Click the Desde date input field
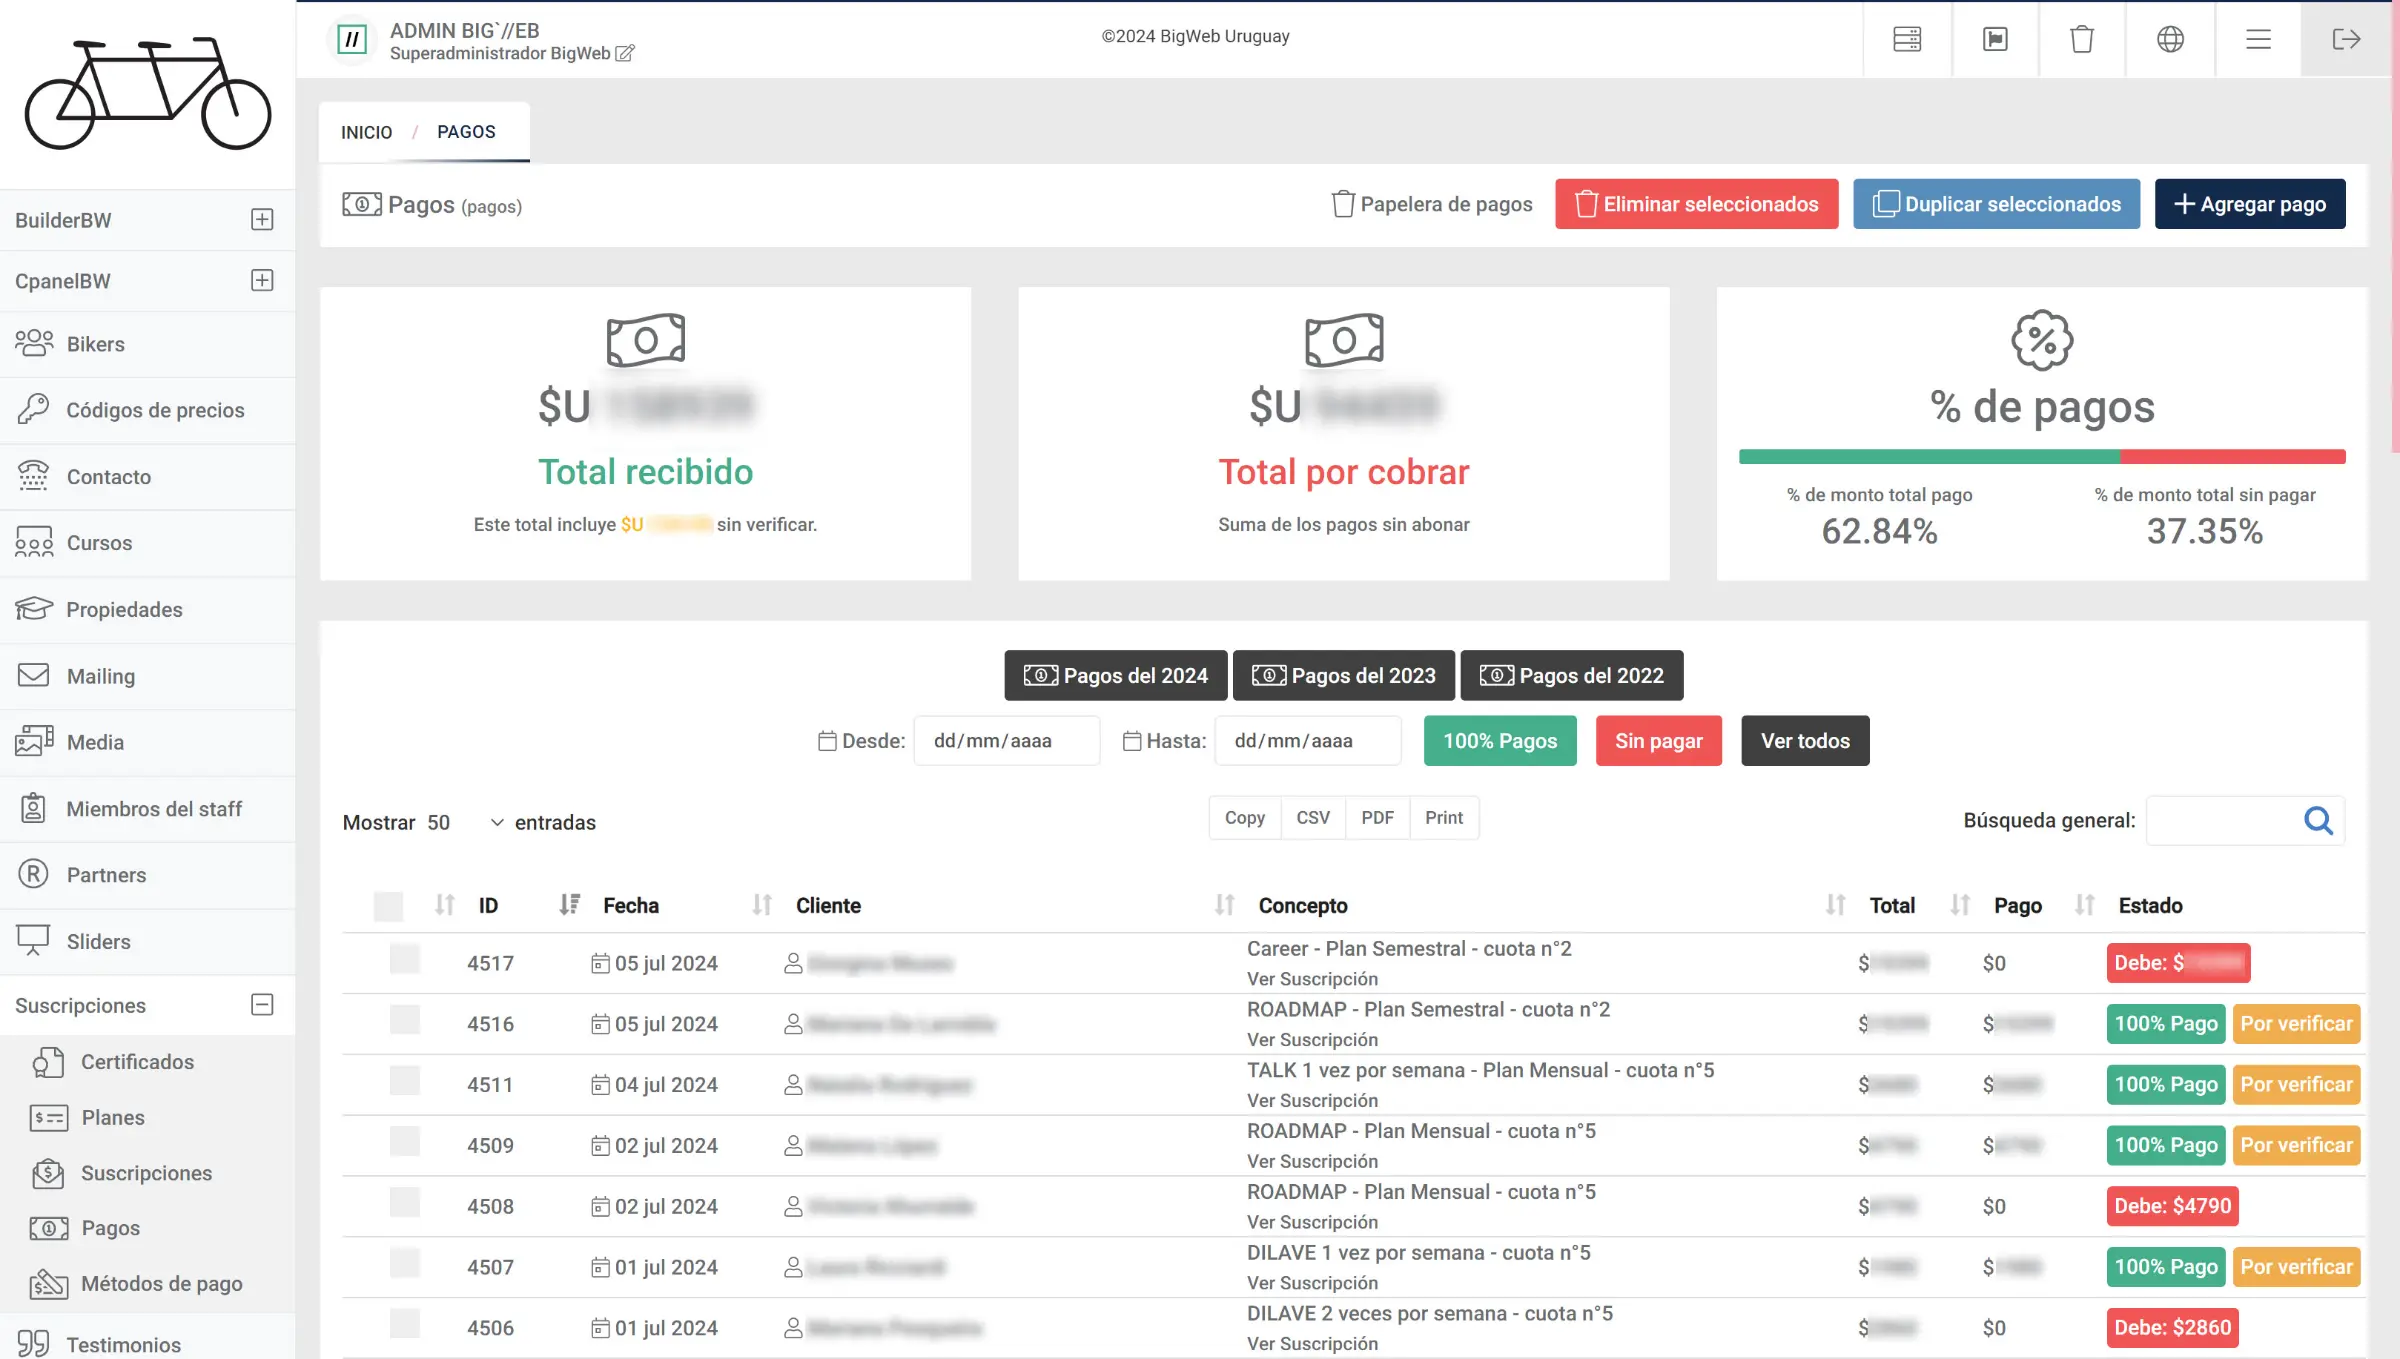Screen dimensions: 2400x1359 point(1006,741)
